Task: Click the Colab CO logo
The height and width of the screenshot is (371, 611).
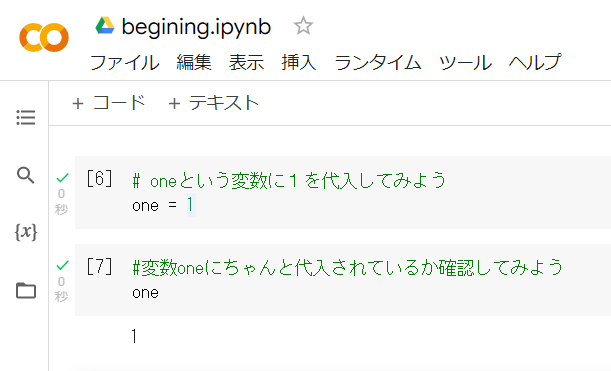Action: pos(44,37)
